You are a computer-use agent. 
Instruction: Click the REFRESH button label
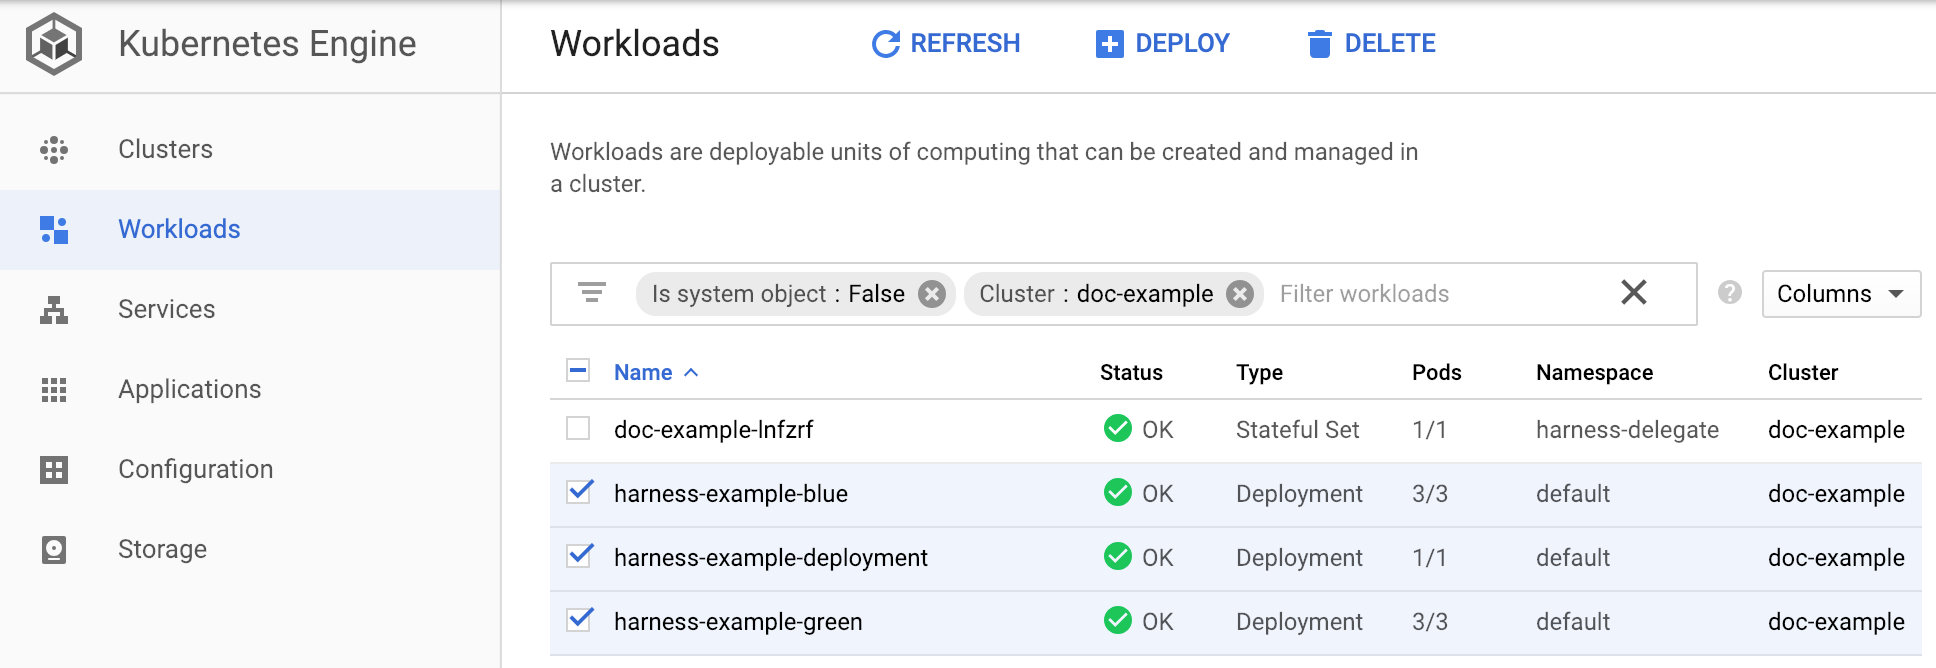pos(965,44)
